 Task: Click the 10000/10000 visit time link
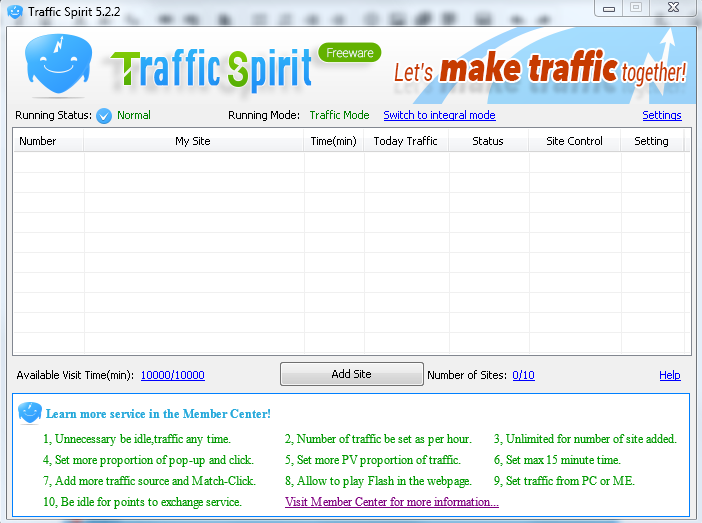pos(173,375)
